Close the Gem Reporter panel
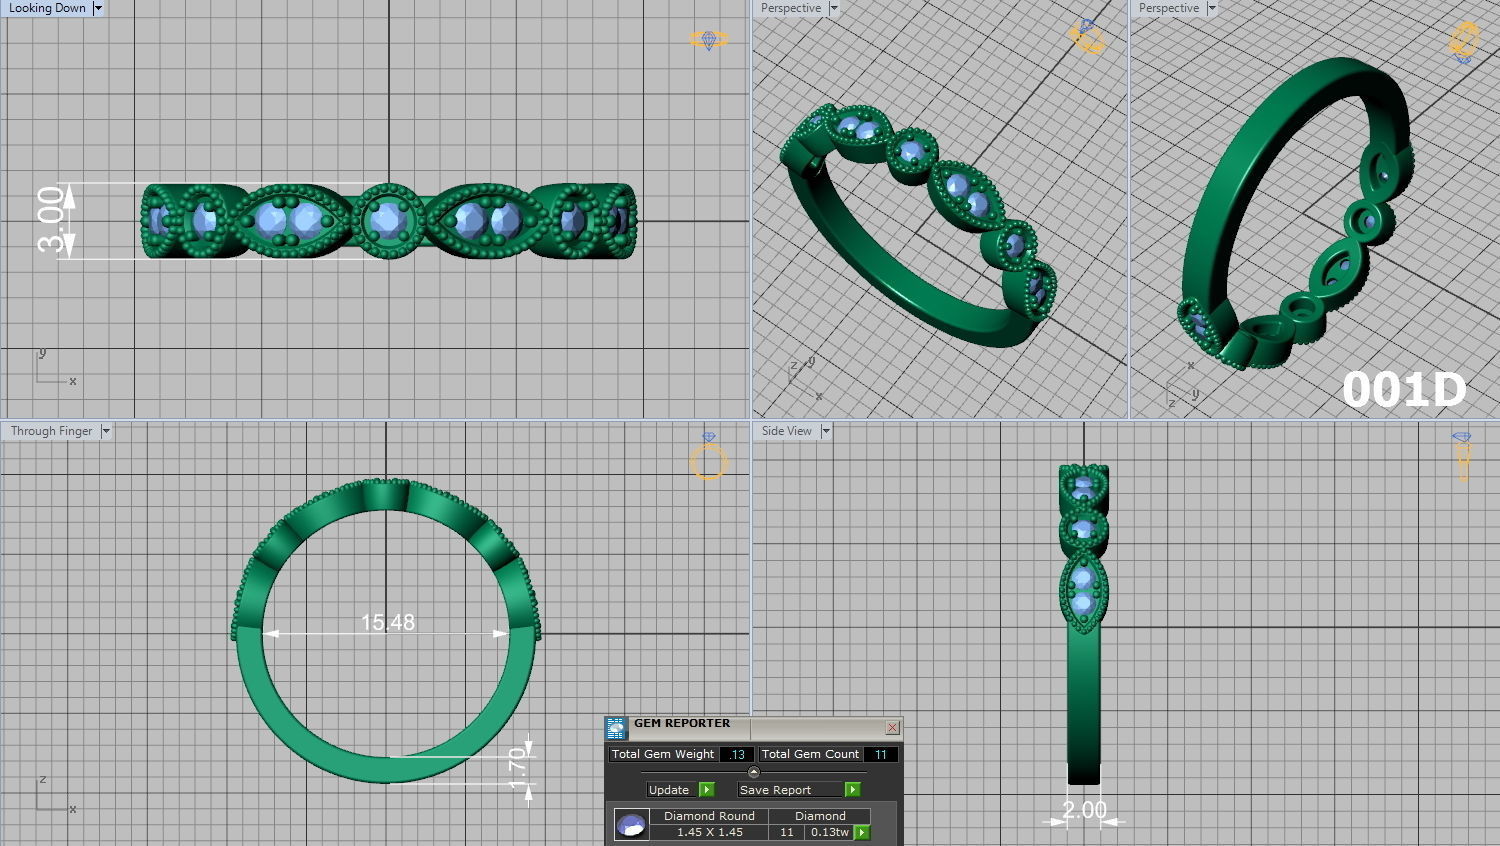Screen dimensions: 1500x846 pyautogui.click(x=892, y=728)
